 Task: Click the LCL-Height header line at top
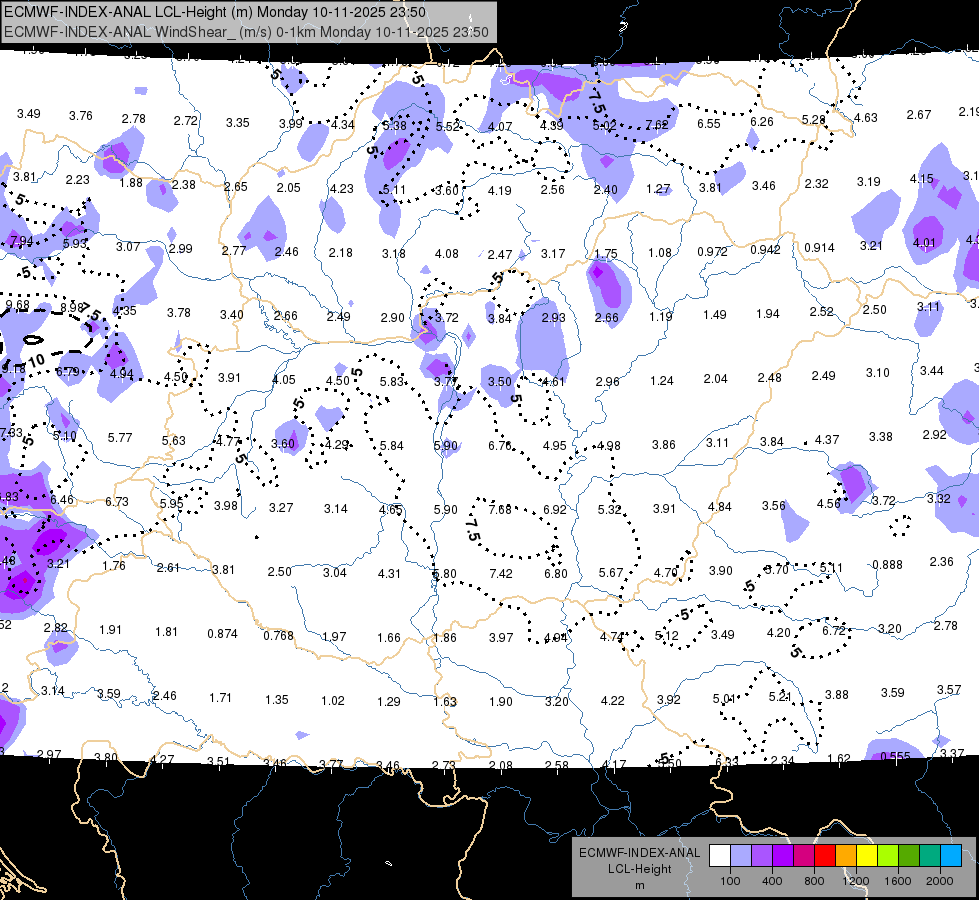(x=215, y=12)
